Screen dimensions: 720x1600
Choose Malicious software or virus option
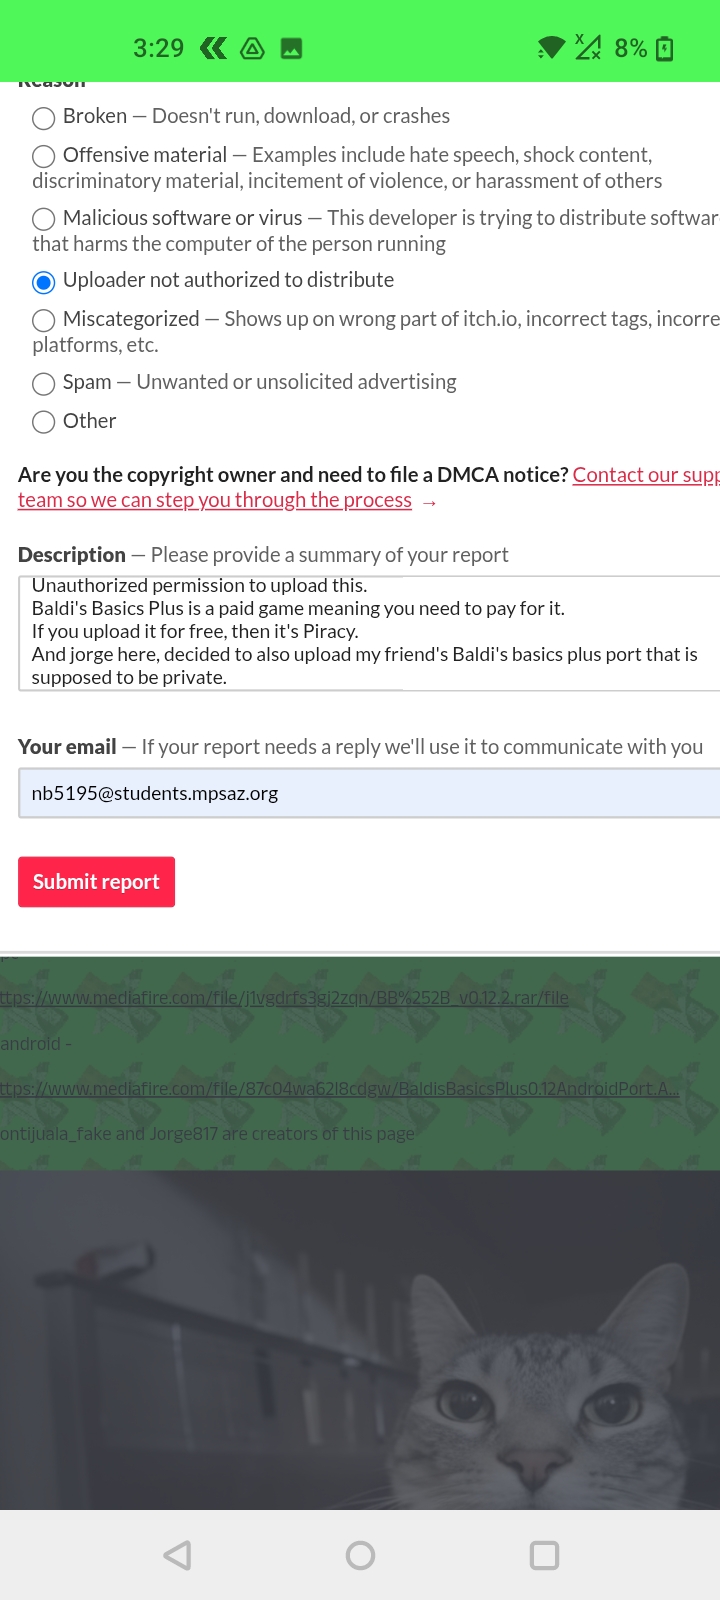tap(43, 219)
